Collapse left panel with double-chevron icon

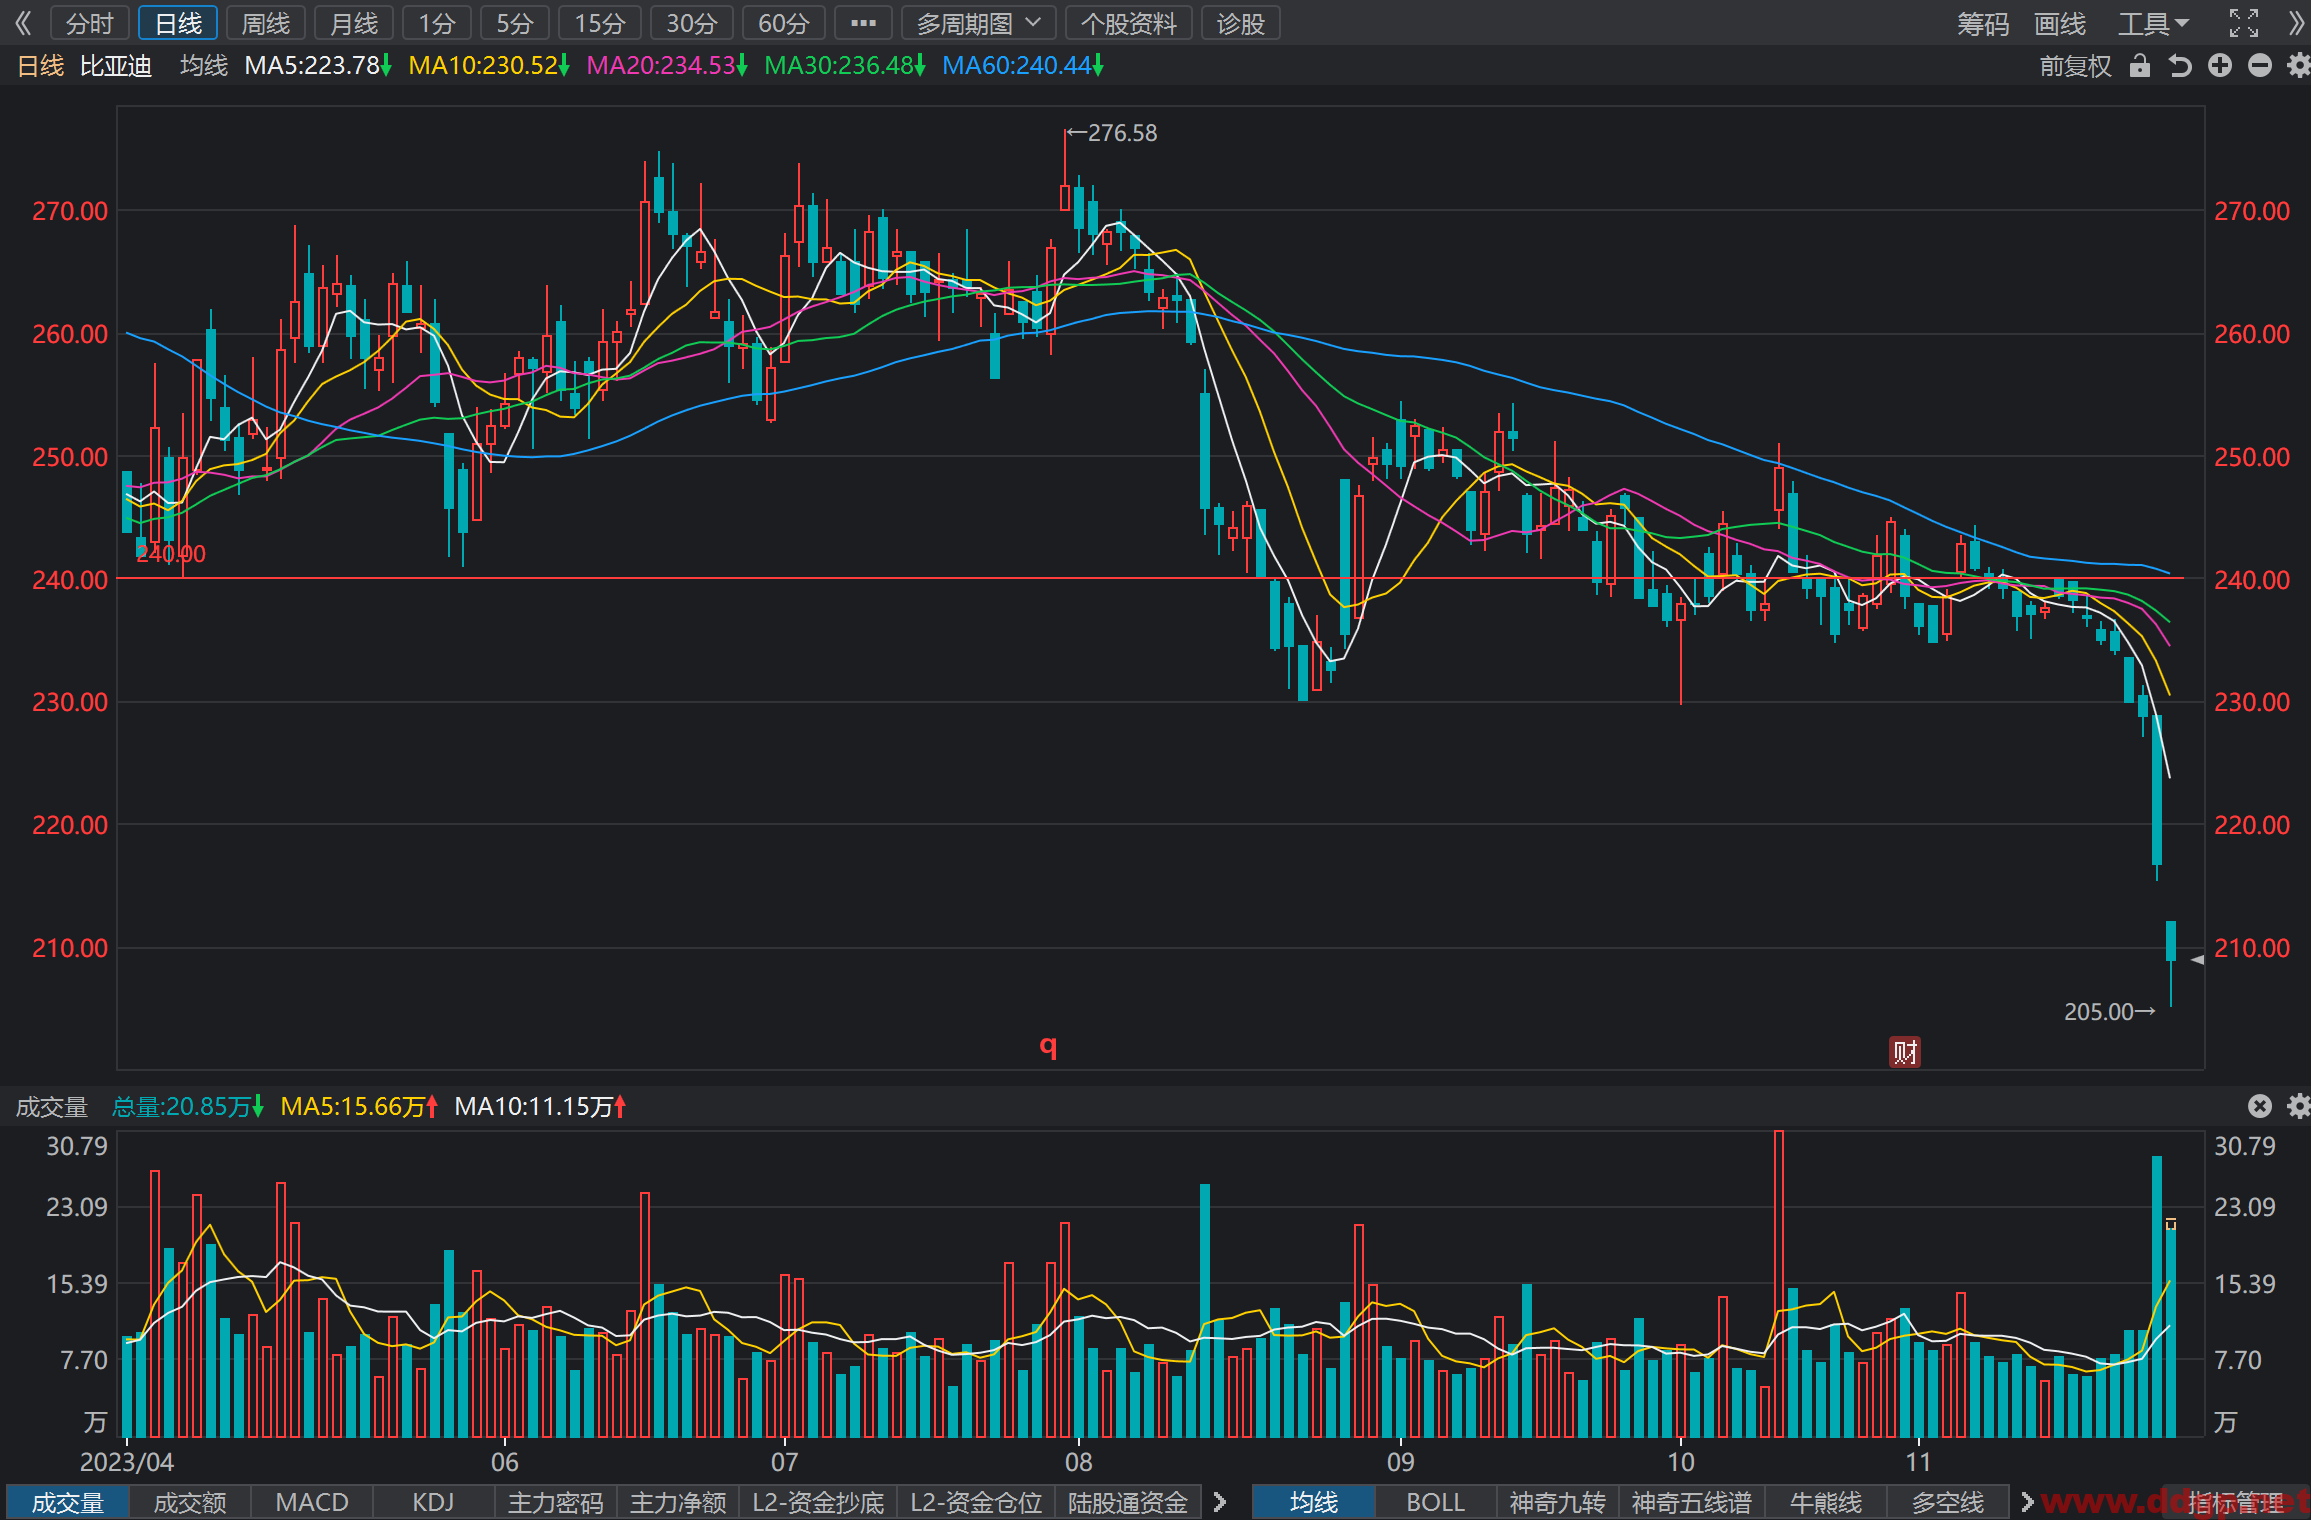click(23, 23)
